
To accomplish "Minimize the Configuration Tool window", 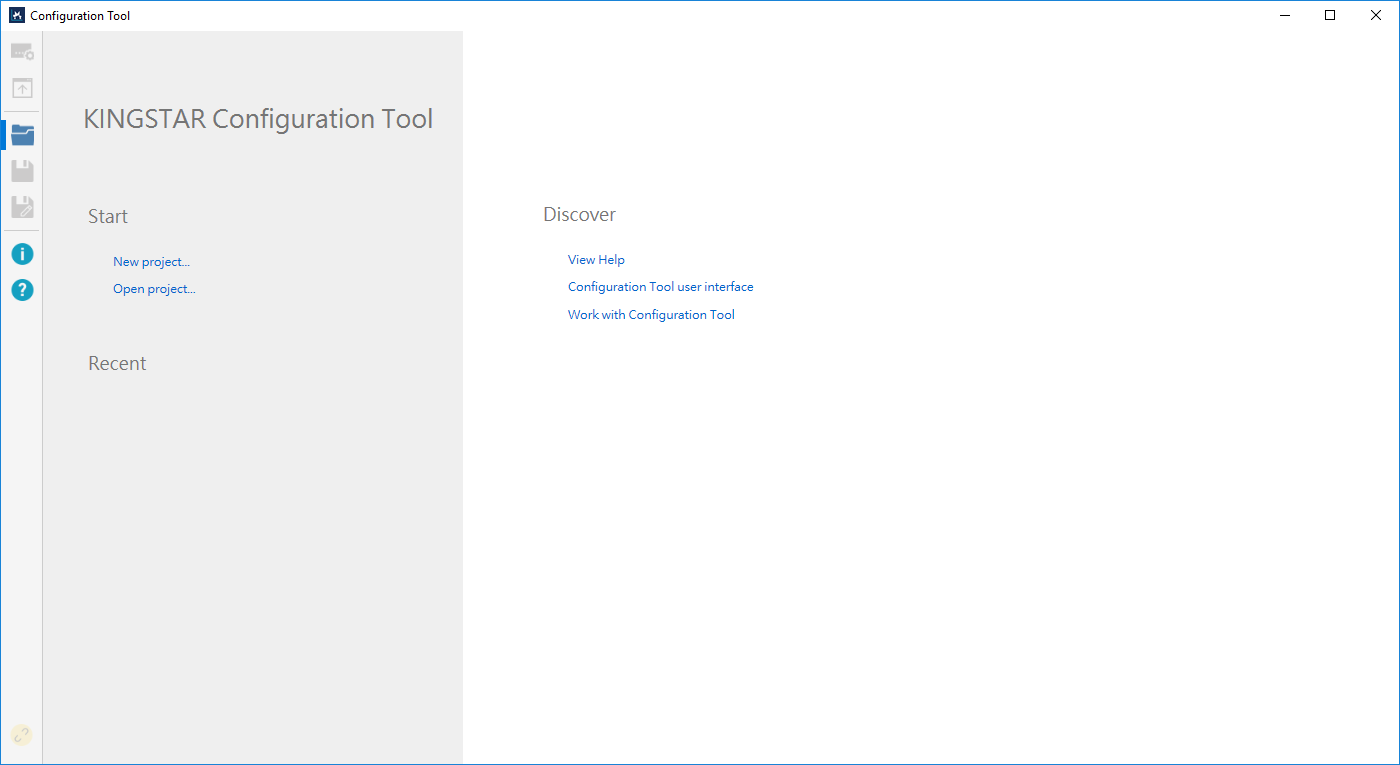I will tap(1284, 15).
